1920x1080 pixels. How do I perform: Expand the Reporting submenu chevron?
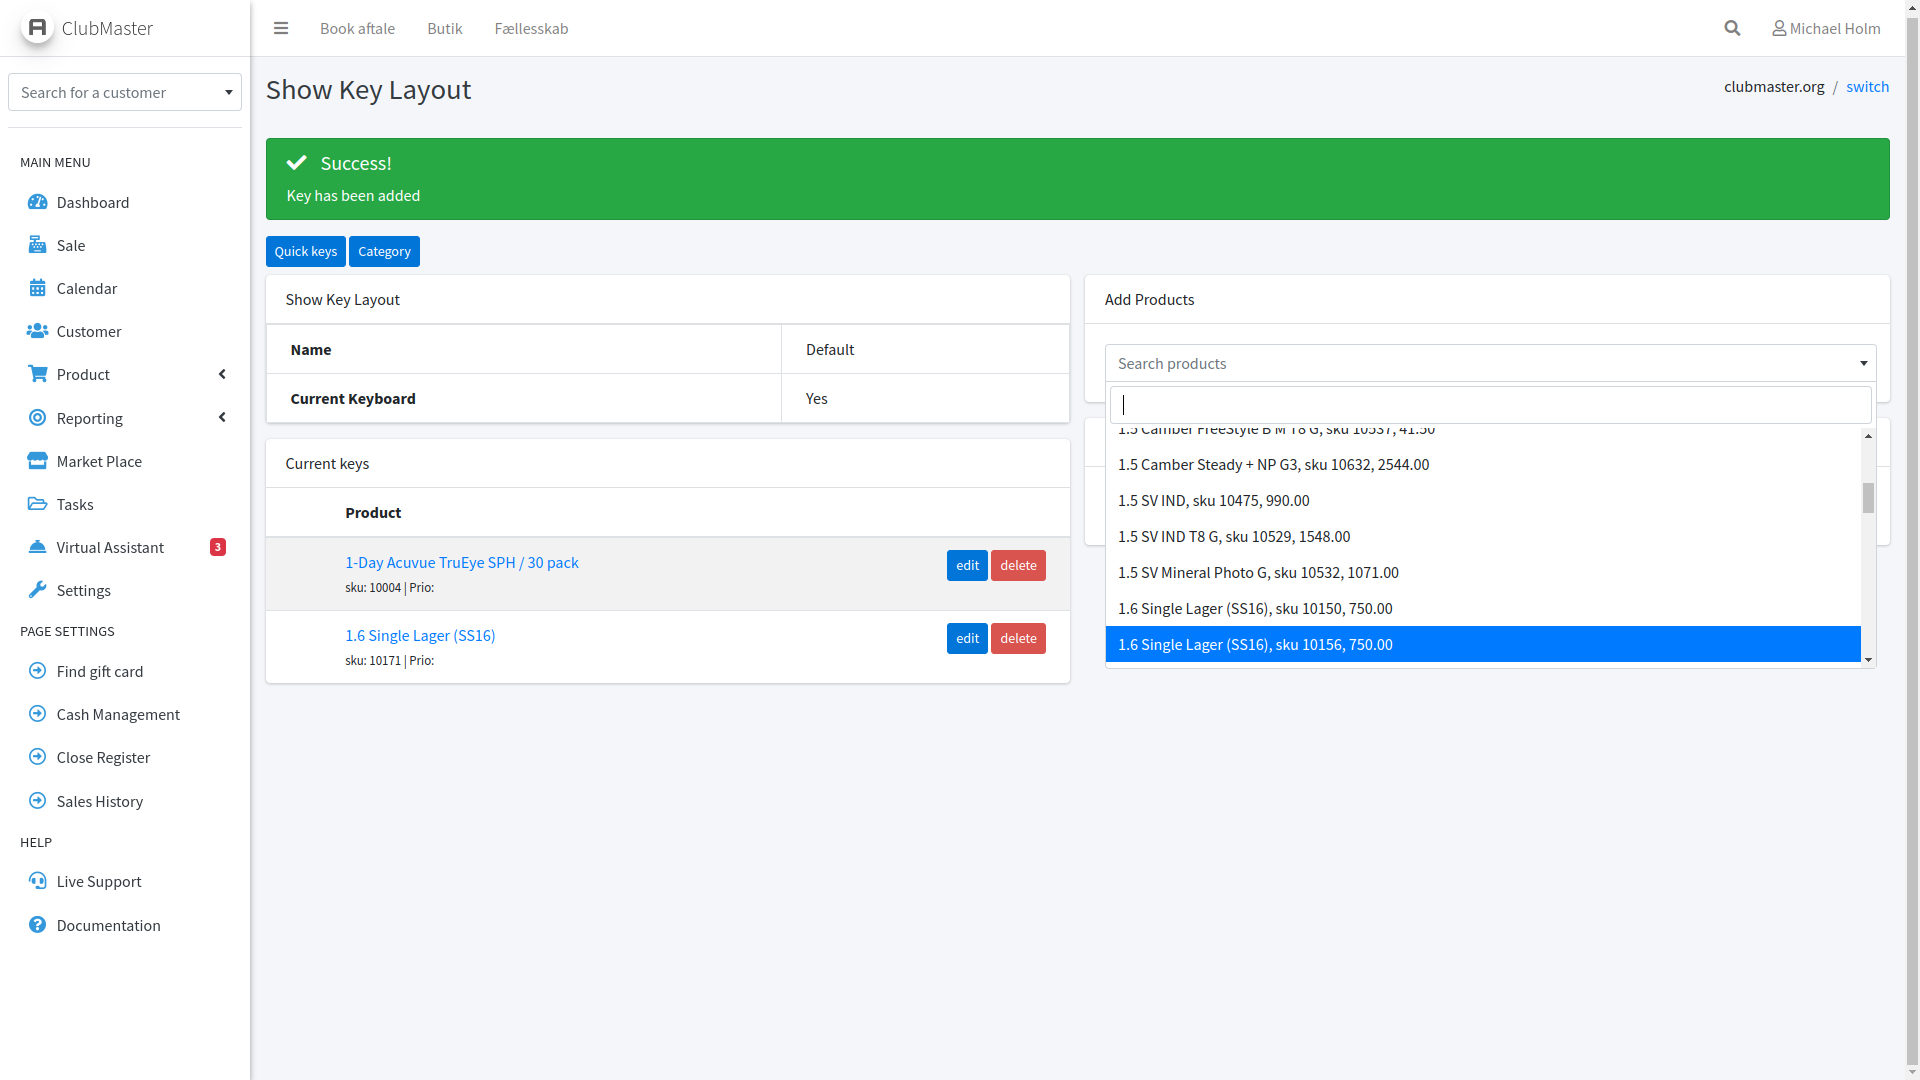click(x=222, y=418)
